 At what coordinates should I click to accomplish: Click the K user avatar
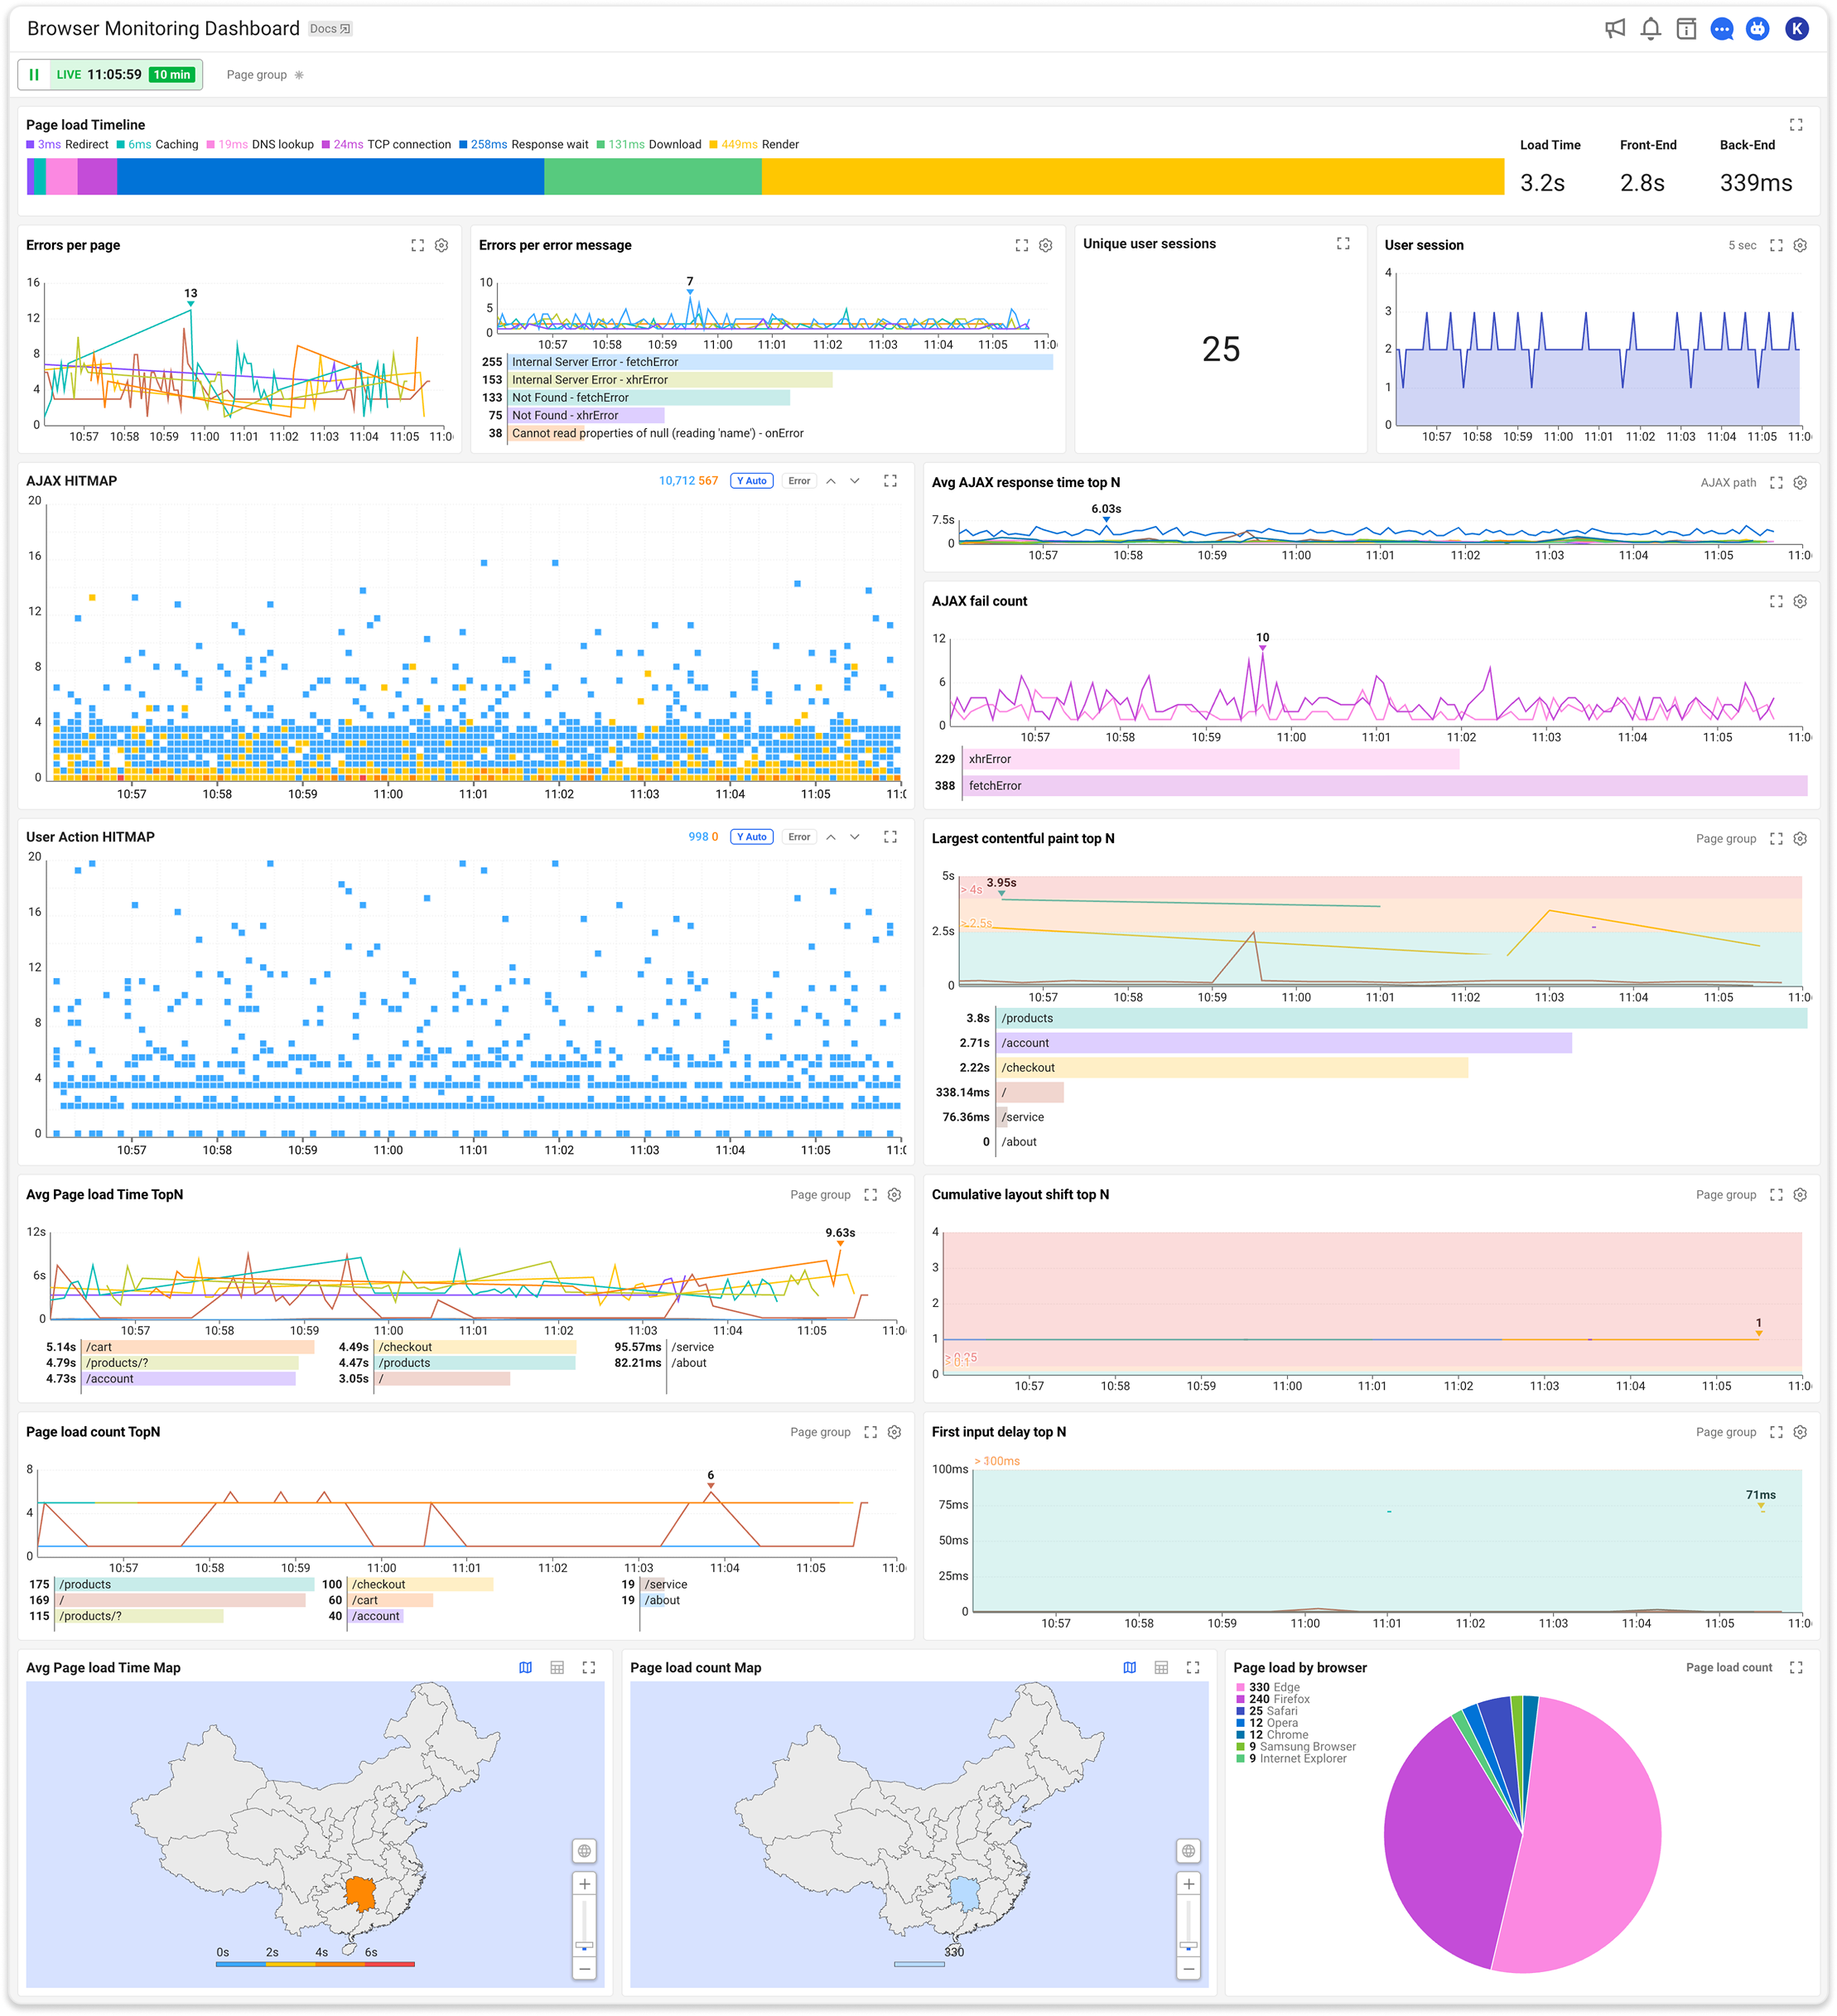coord(1796,29)
